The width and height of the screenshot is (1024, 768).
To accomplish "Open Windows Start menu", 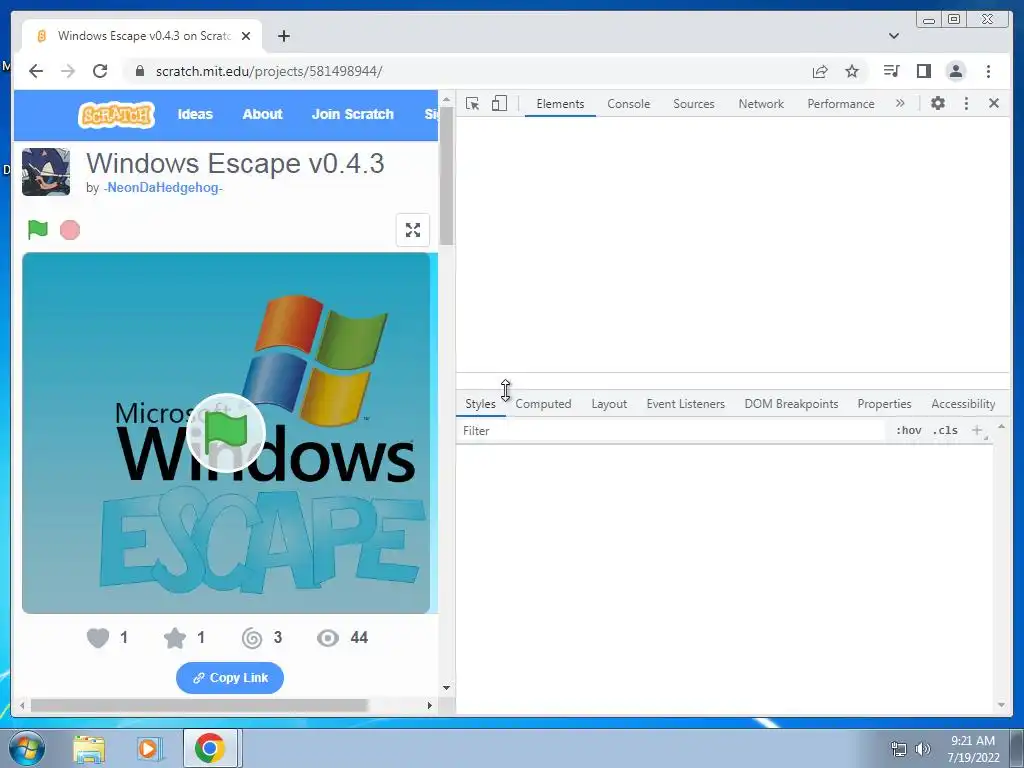I will point(27,748).
